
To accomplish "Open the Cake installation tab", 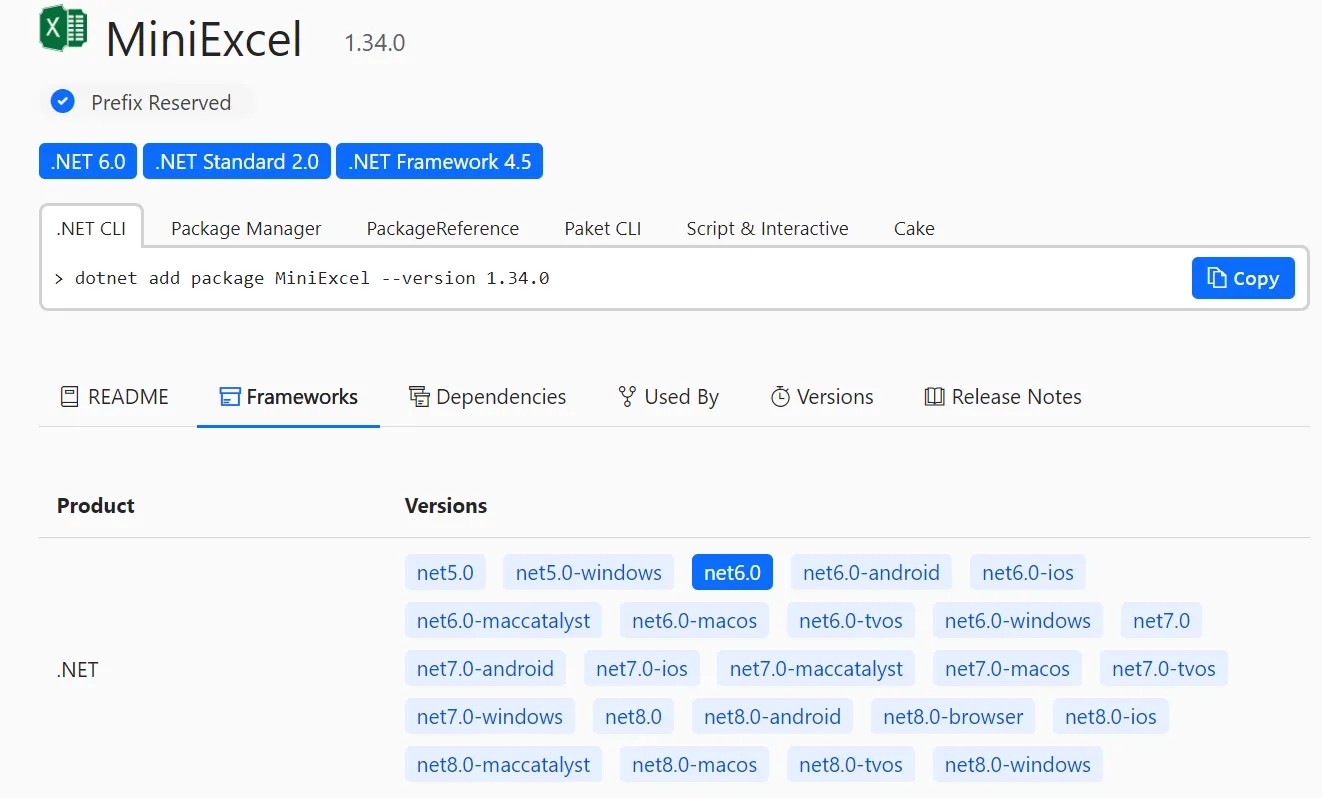I will pyautogui.click(x=913, y=228).
